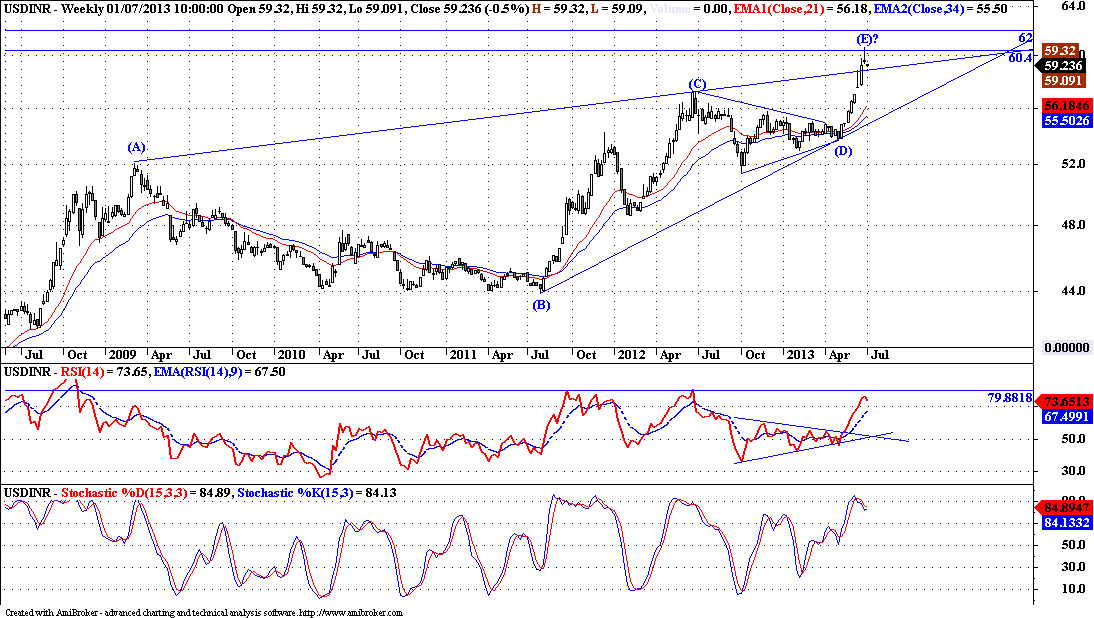The image size is (1094, 618).
Task: Select the 2013 label on time axis
Action: (800, 354)
